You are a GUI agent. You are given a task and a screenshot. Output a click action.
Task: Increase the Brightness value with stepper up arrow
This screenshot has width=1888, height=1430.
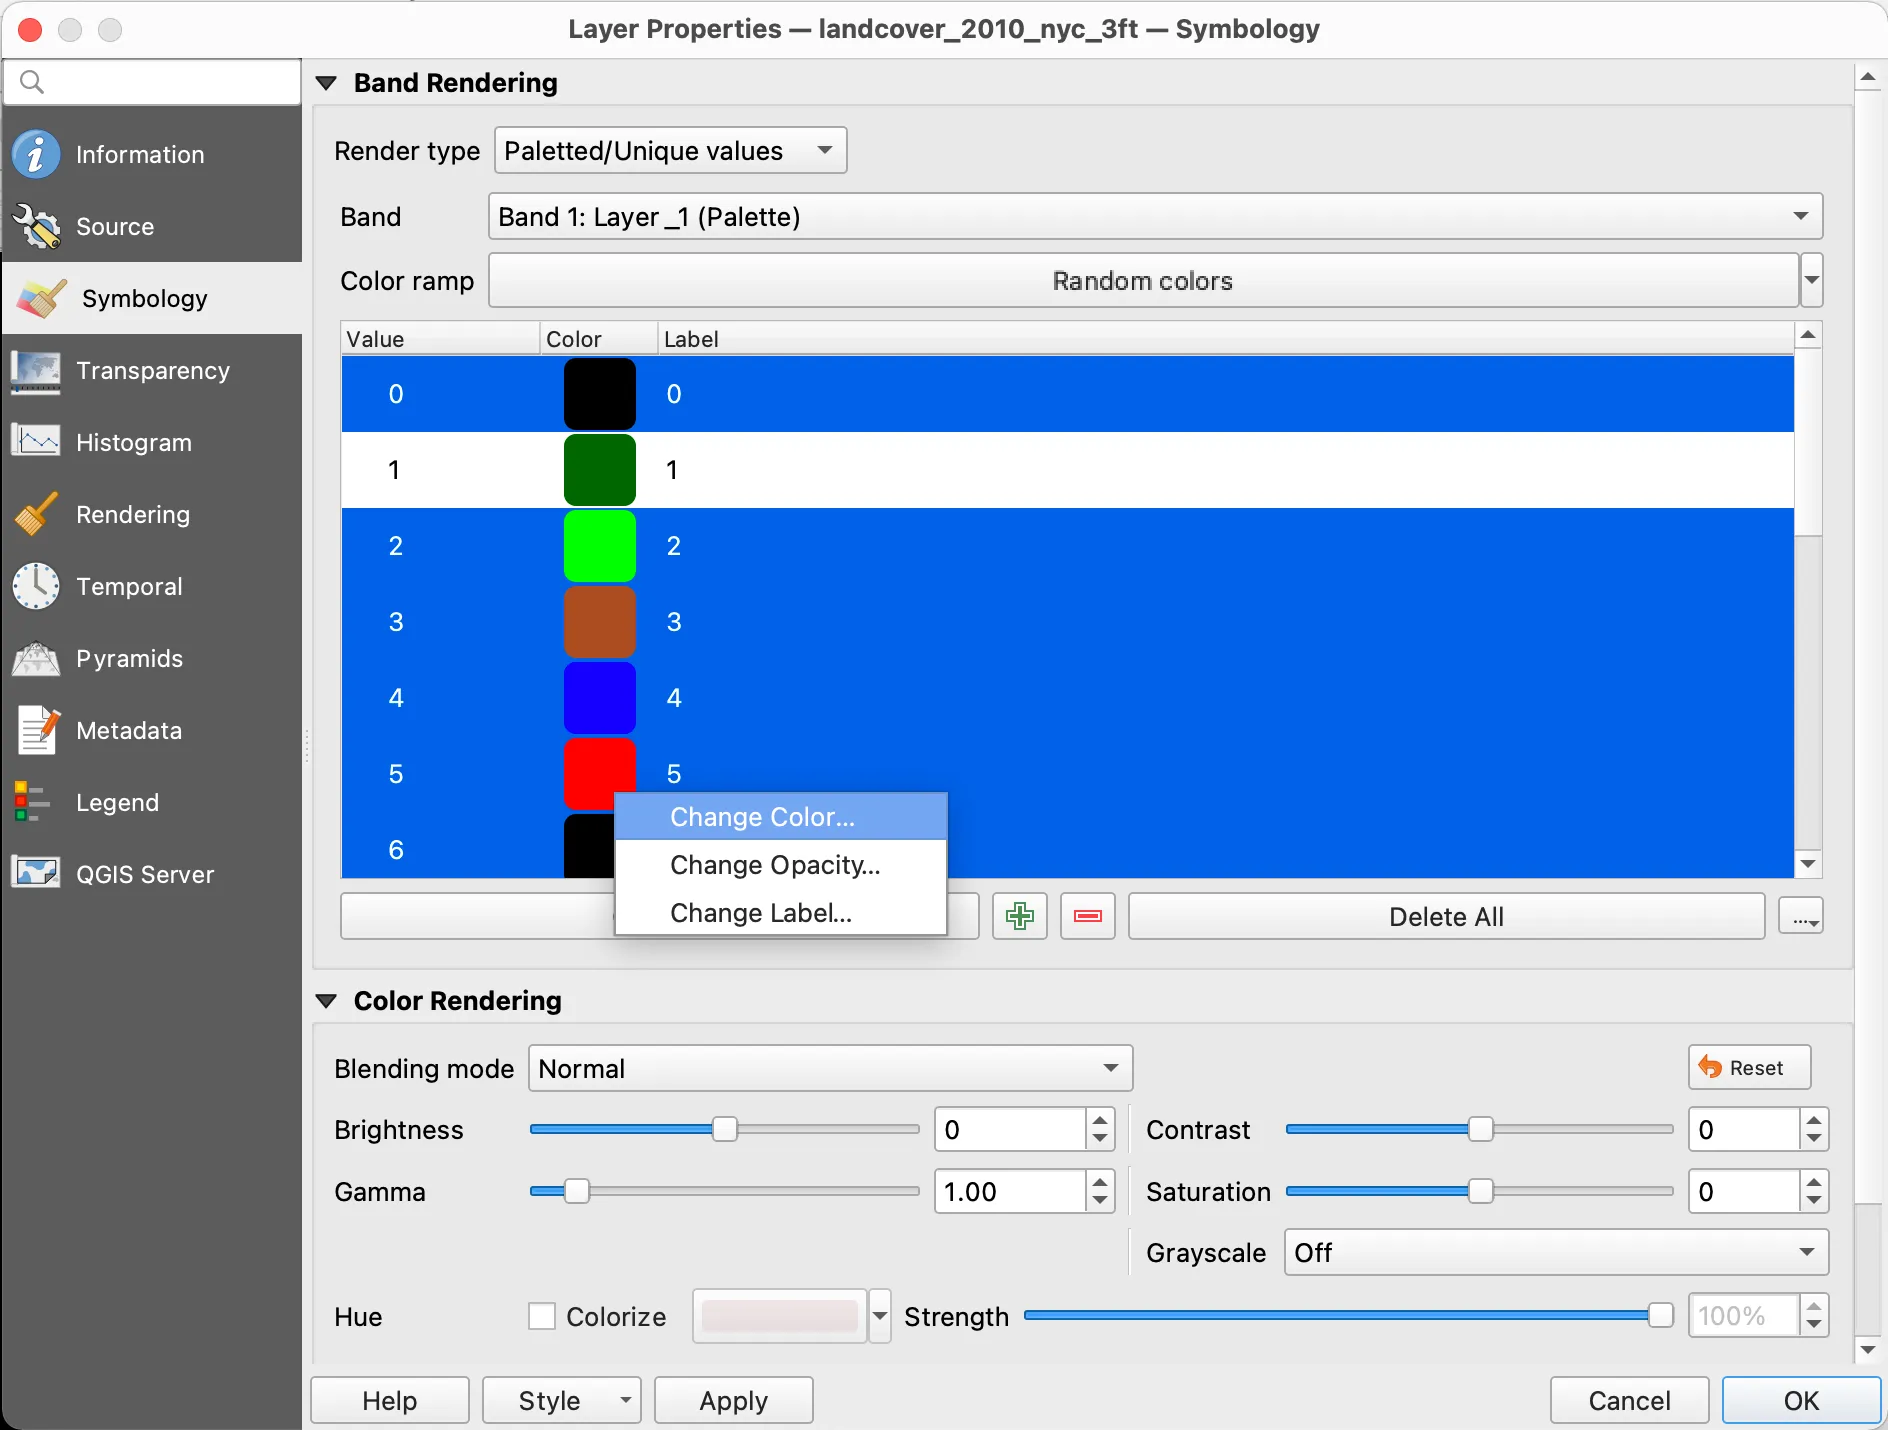point(1100,1120)
